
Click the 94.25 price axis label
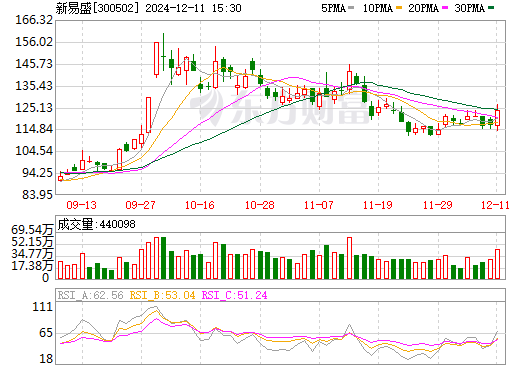pyautogui.click(x=37, y=173)
